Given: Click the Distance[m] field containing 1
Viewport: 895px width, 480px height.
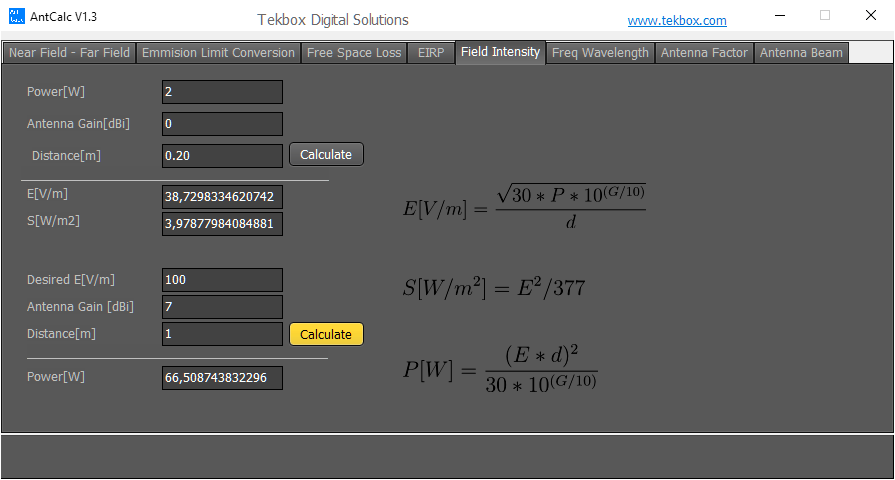Looking at the screenshot, I should pyautogui.click(x=222, y=334).
